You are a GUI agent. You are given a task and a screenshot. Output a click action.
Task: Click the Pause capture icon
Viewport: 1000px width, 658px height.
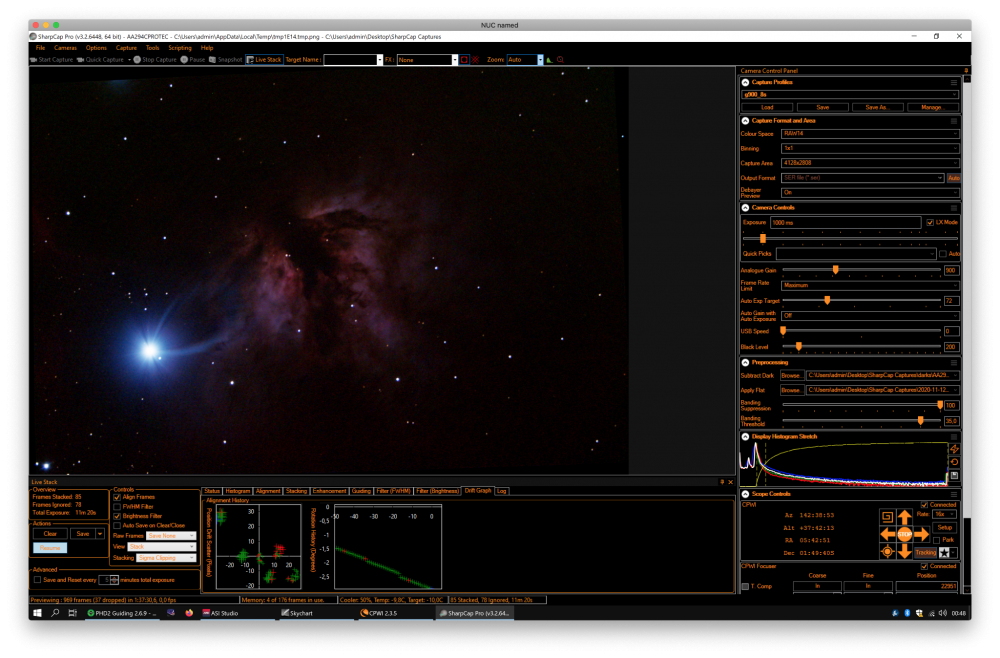[184, 59]
